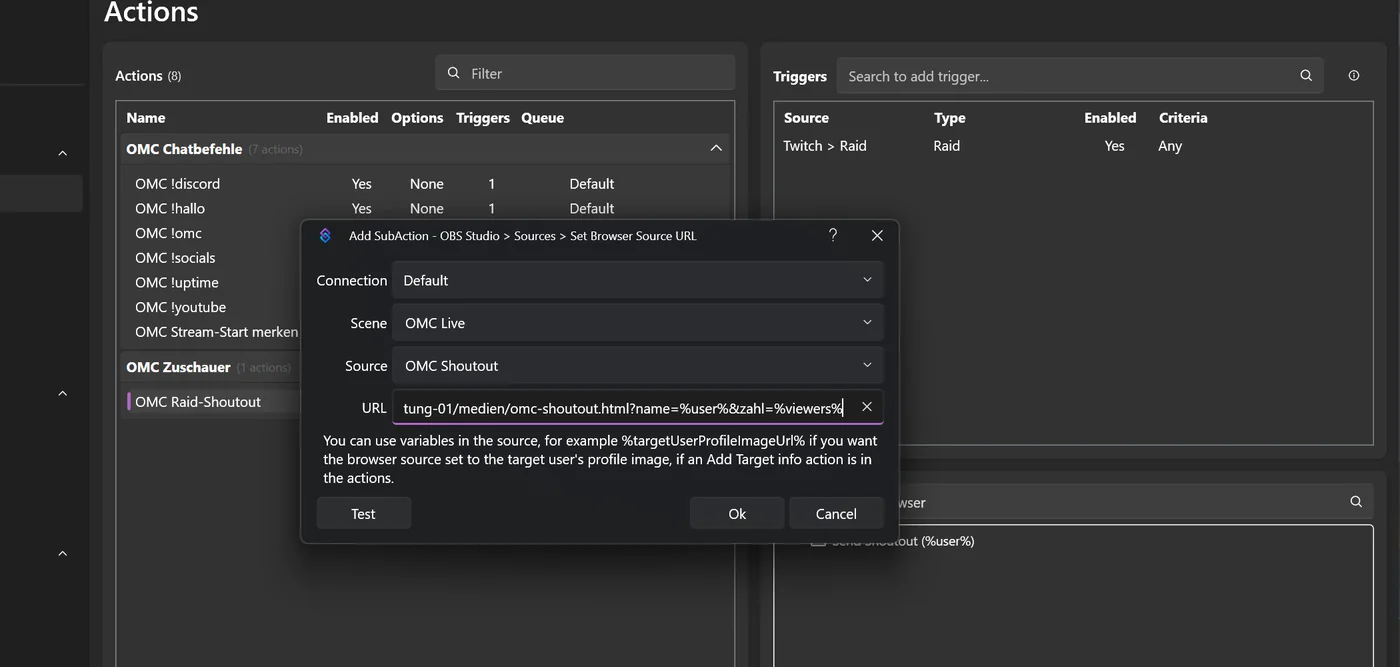Focus the Search to add trigger field
This screenshot has height=667, width=1400.
pyautogui.click(x=1080, y=76)
